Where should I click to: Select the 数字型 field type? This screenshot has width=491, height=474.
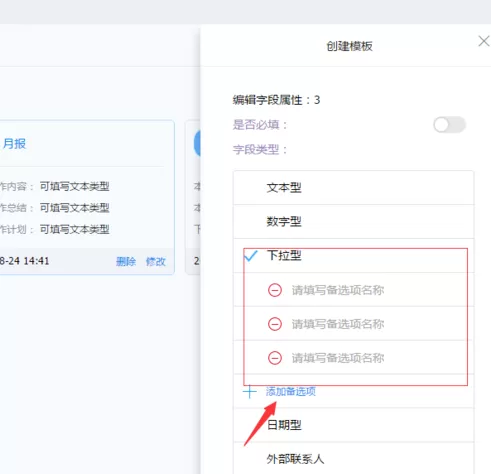tap(353, 222)
